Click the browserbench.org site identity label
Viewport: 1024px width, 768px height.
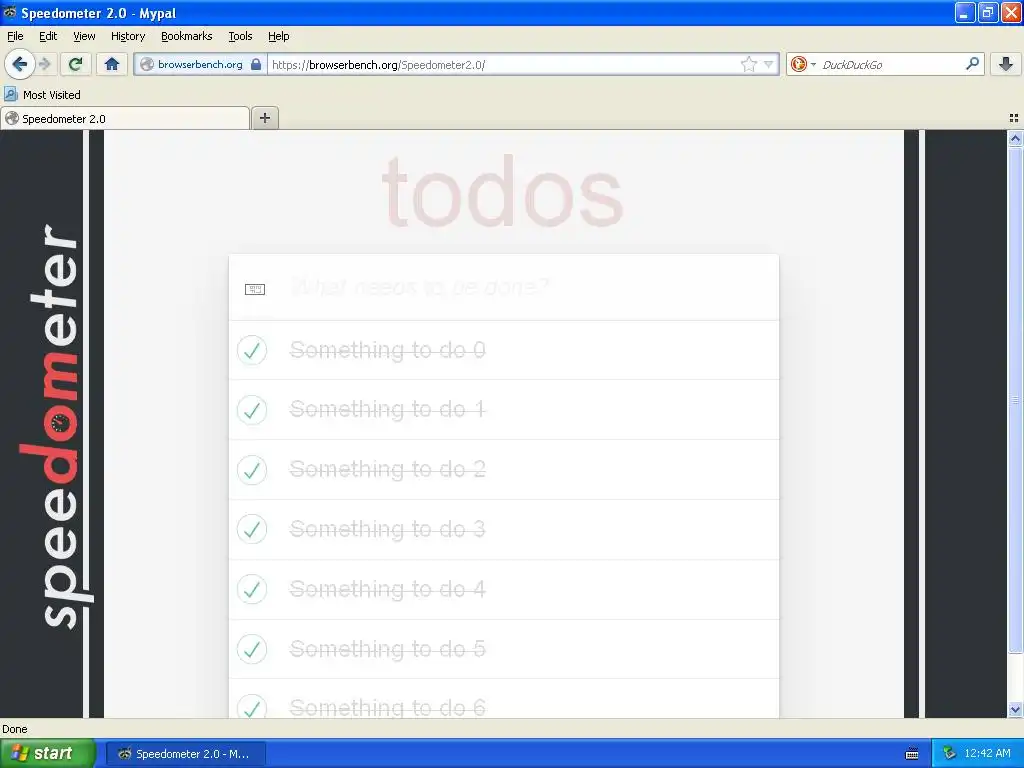[x=200, y=64]
